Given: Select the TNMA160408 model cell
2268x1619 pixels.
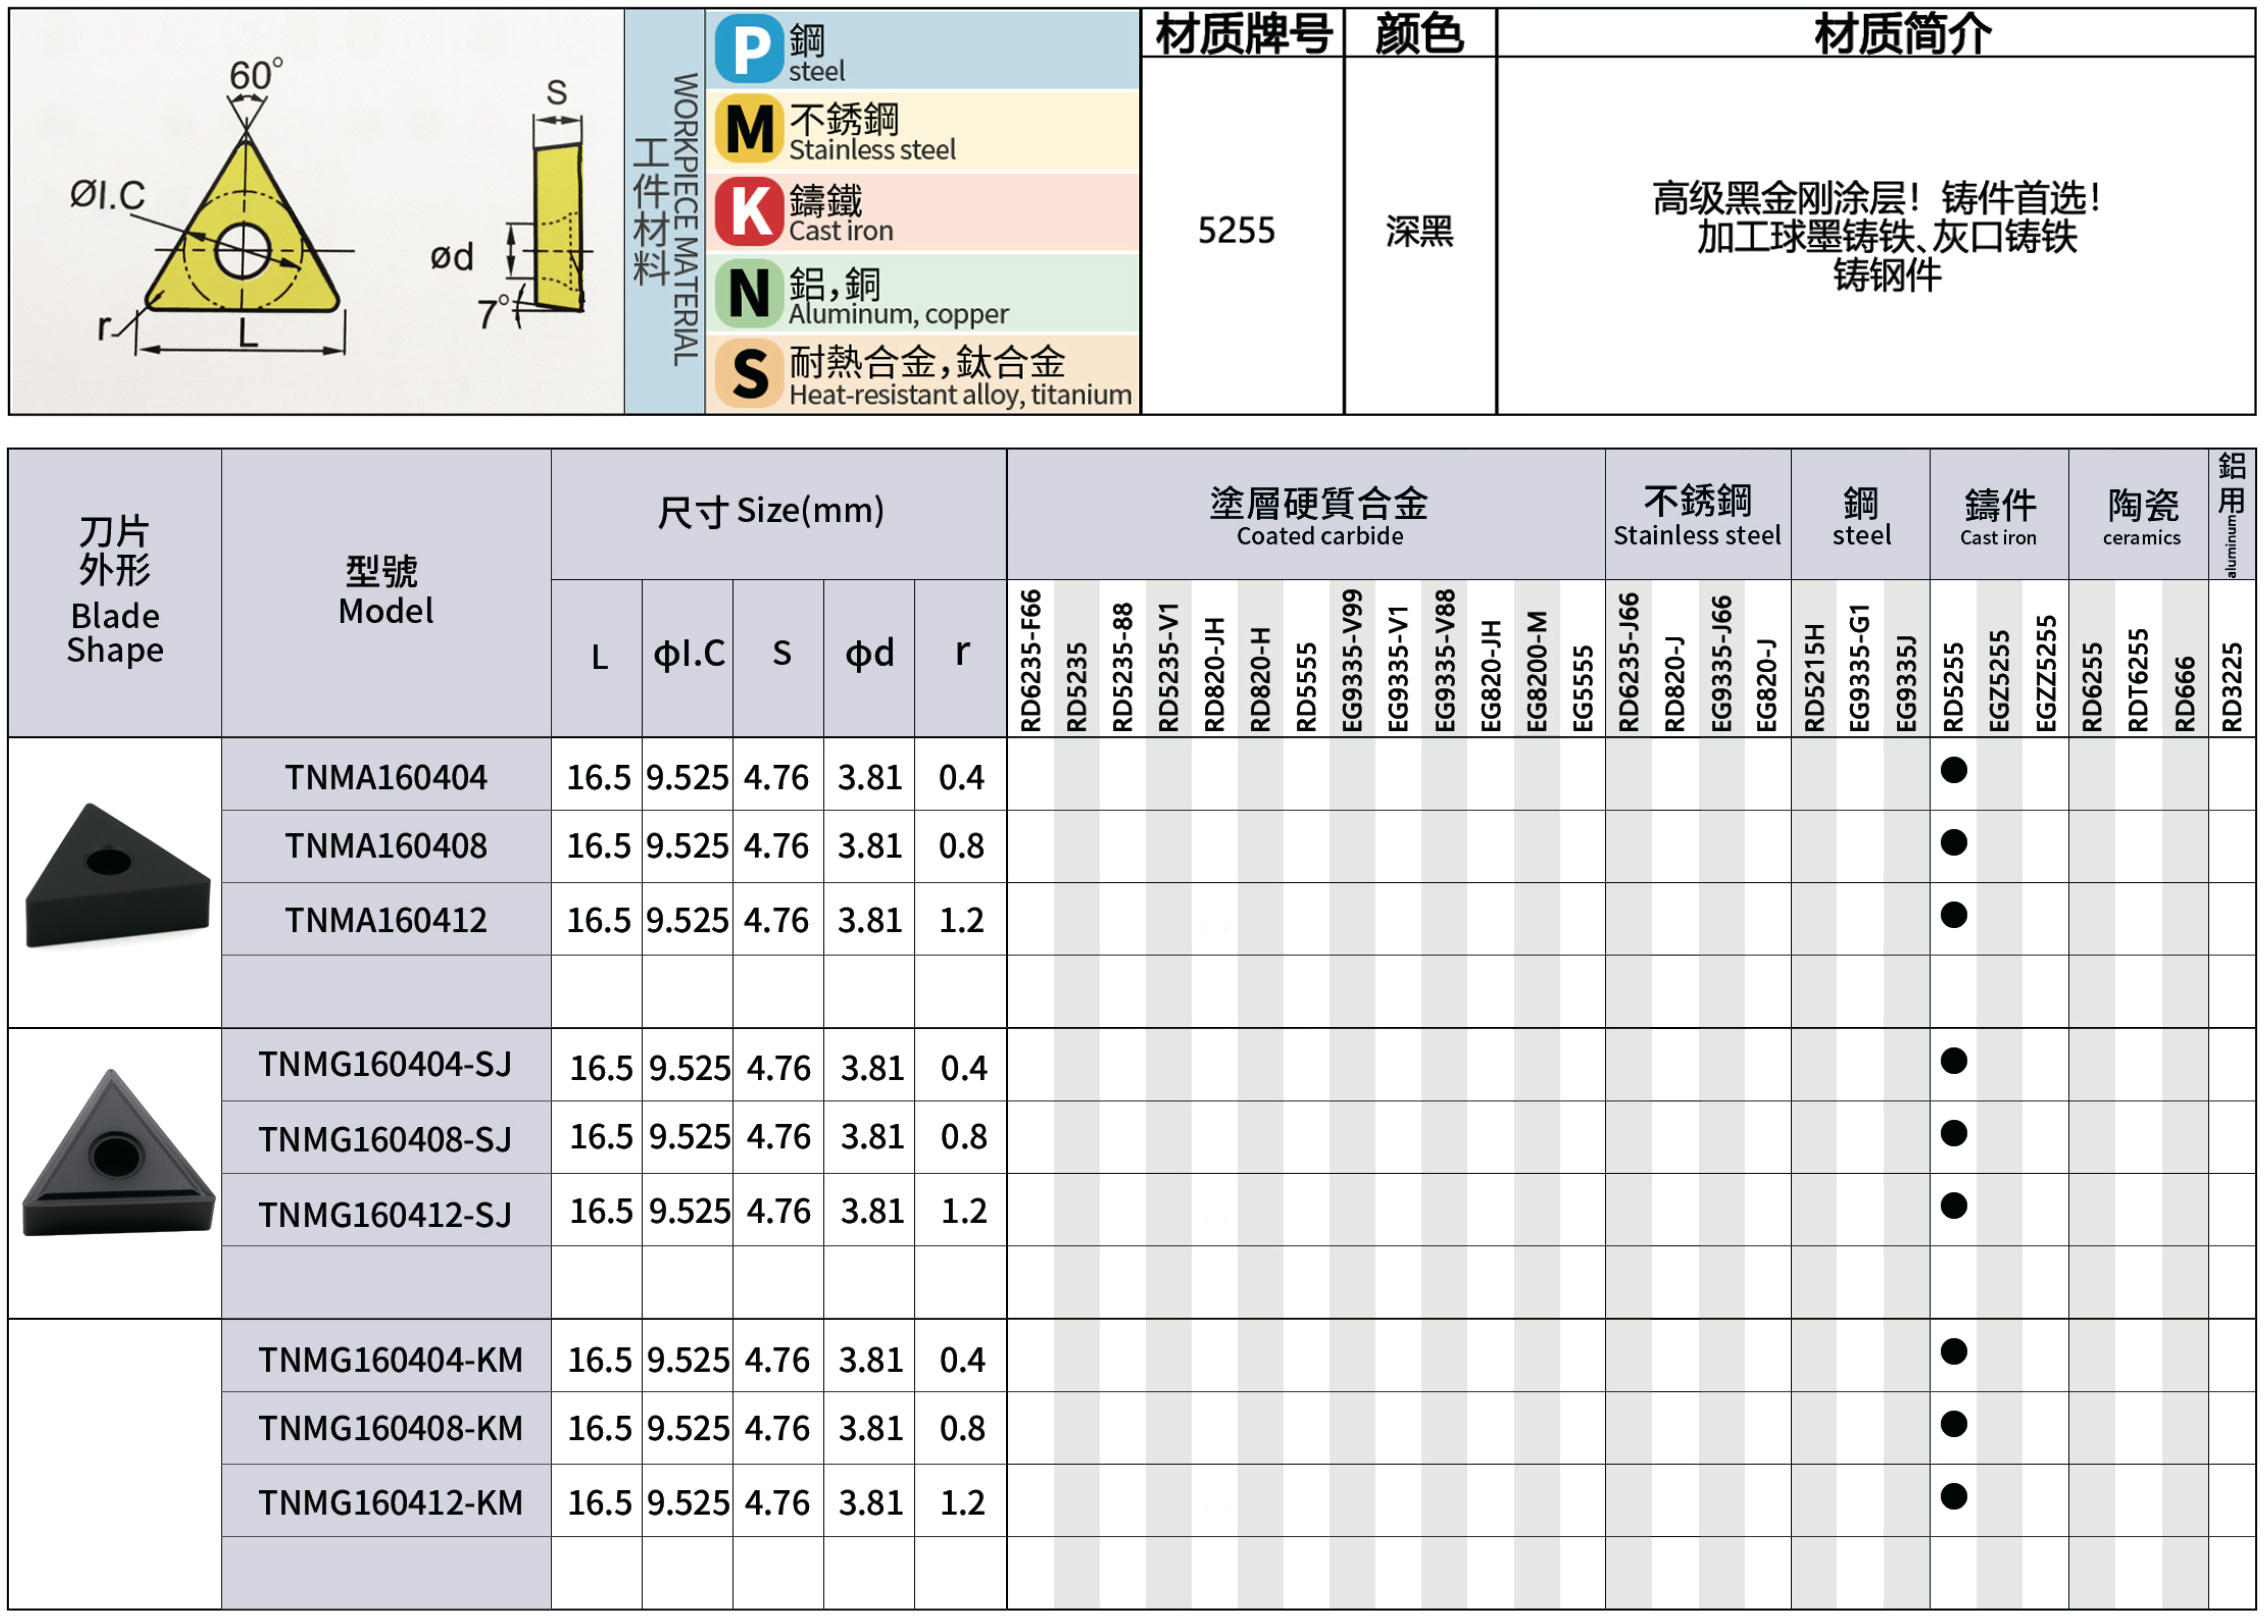Looking at the screenshot, I should pyautogui.click(x=386, y=847).
